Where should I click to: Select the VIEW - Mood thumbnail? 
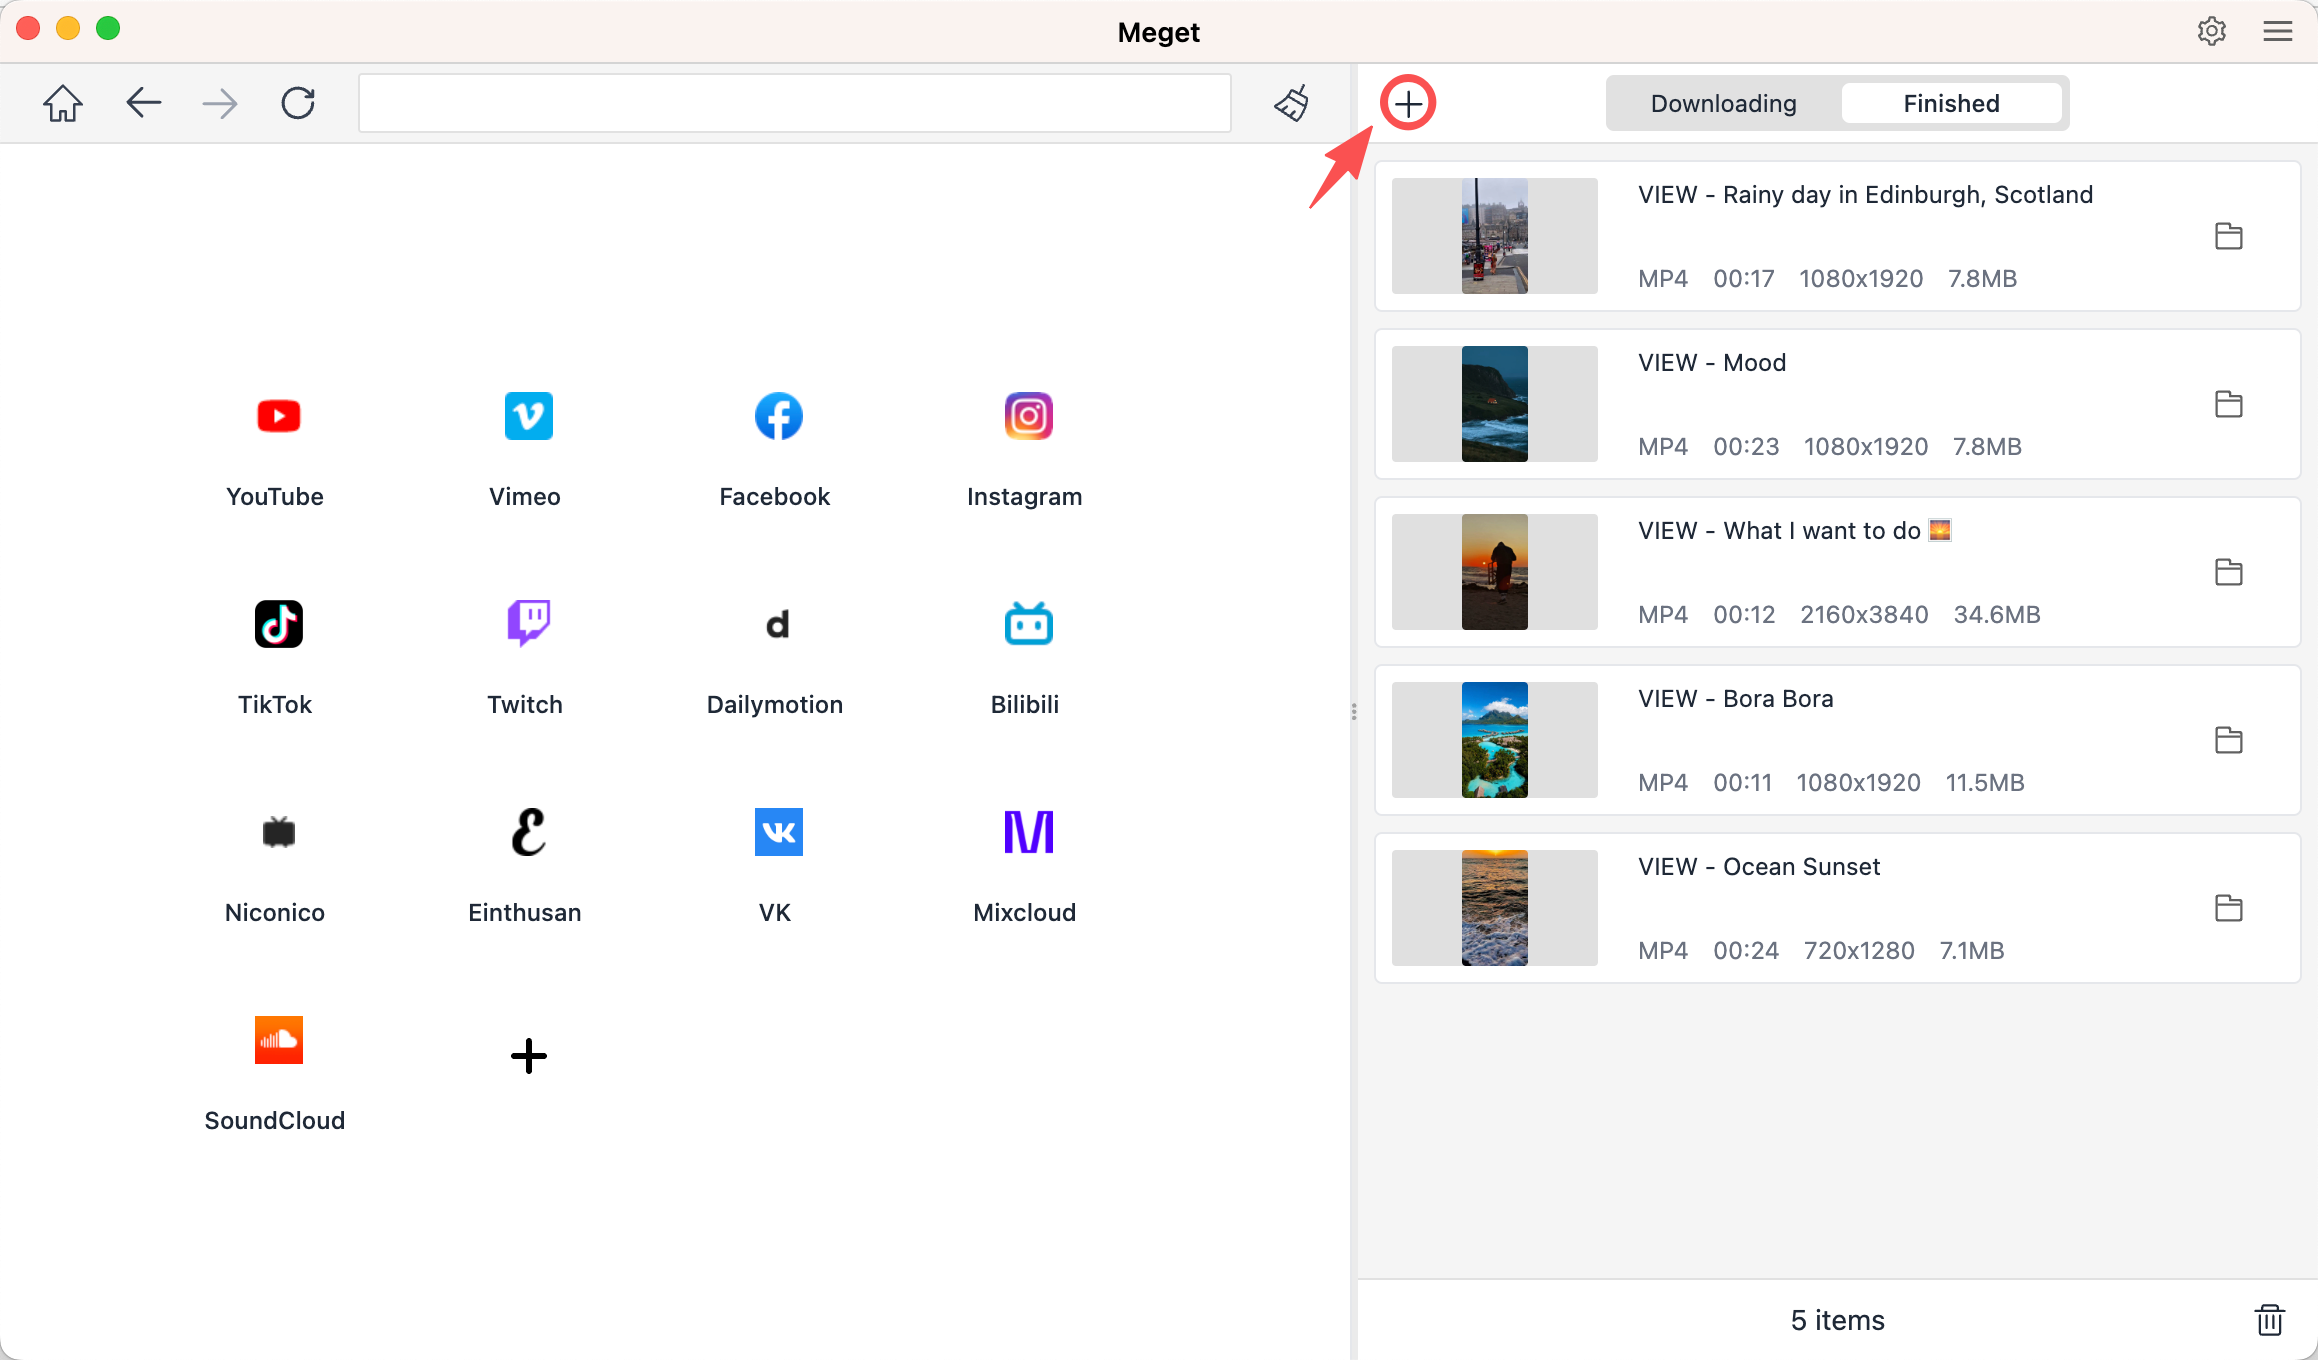pyautogui.click(x=1495, y=404)
